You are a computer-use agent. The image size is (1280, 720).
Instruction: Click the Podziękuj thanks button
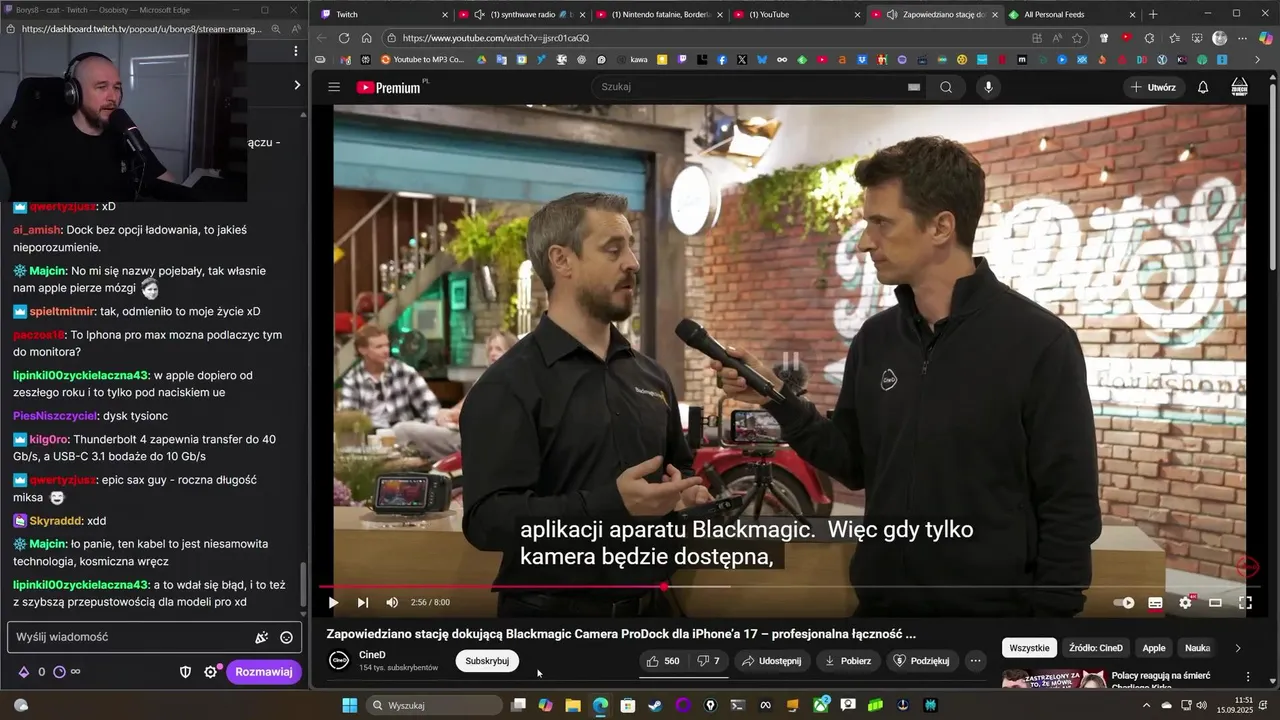click(921, 661)
